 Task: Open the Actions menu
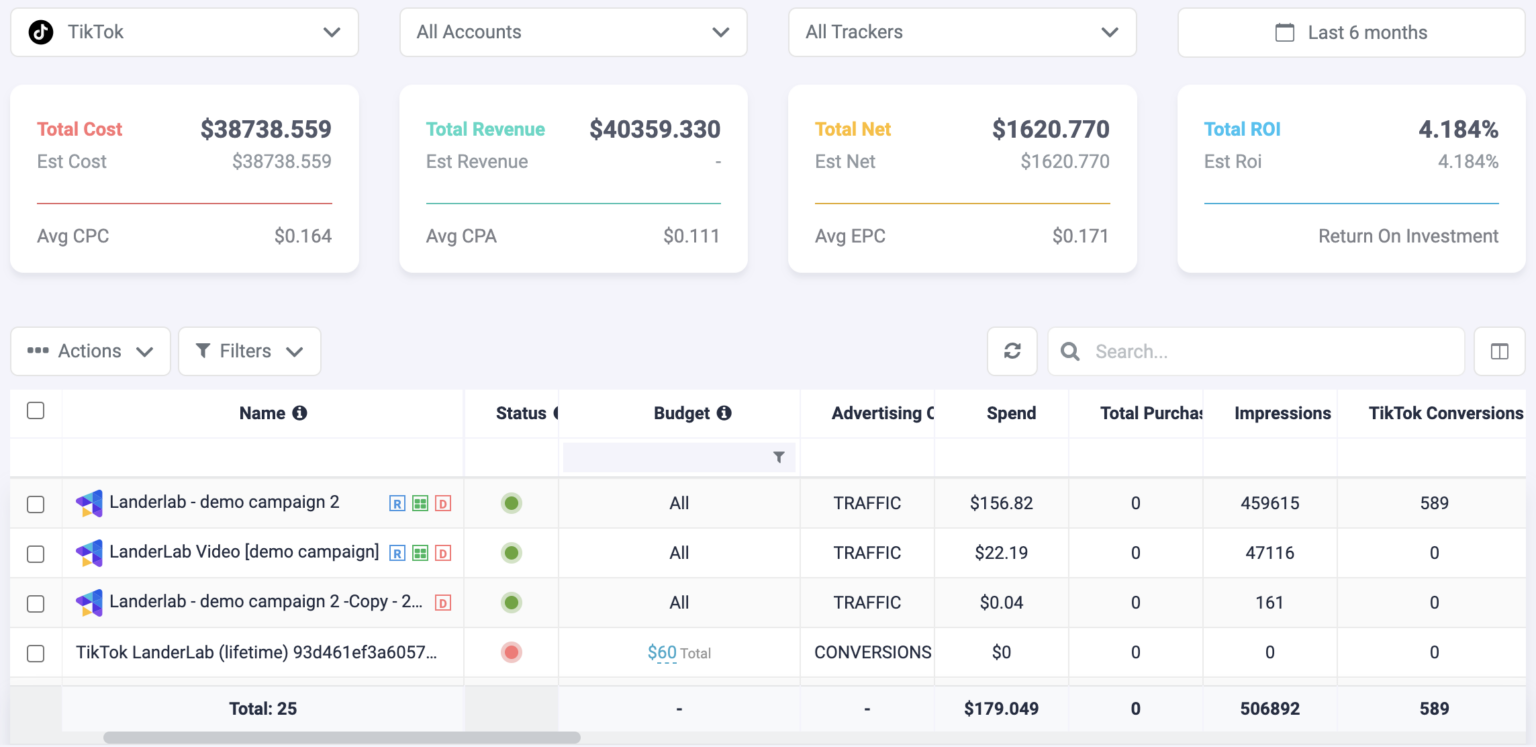(x=90, y=351)
